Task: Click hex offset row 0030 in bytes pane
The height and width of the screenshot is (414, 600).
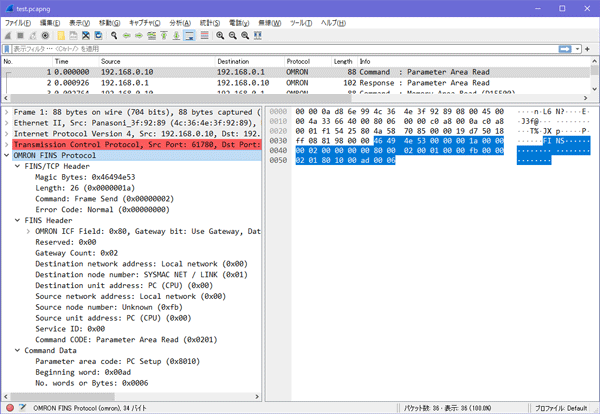Action: pyautogui.click(x=278, y=141)
